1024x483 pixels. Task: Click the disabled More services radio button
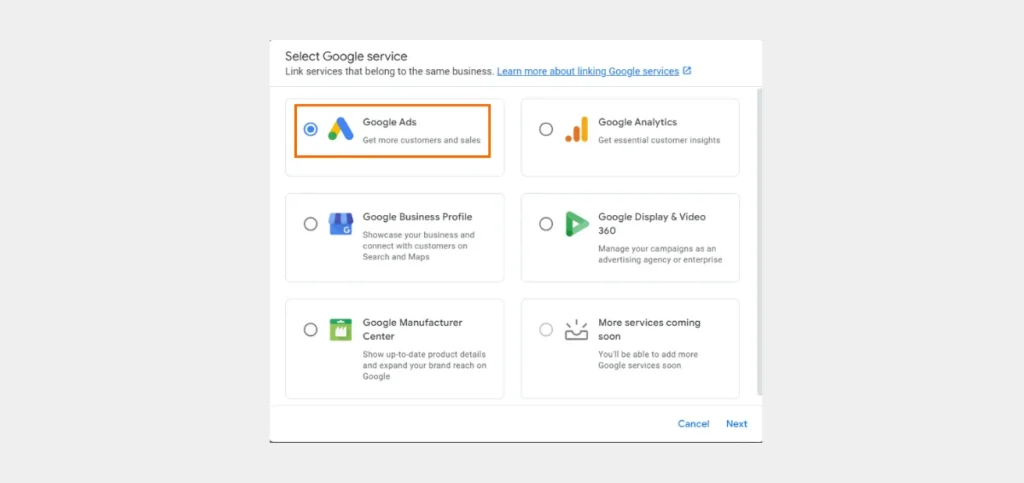click(546, 330)
